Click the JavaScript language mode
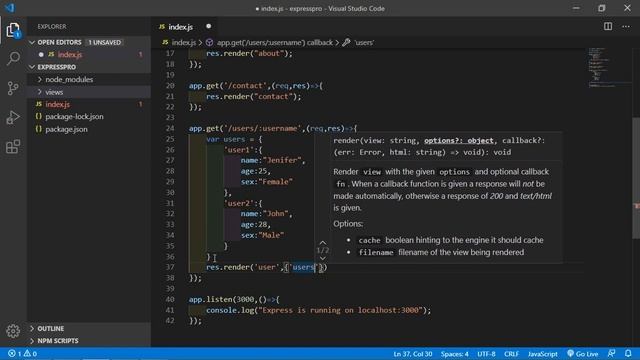Screen dimensions: 640x360 tap(542, 354)
